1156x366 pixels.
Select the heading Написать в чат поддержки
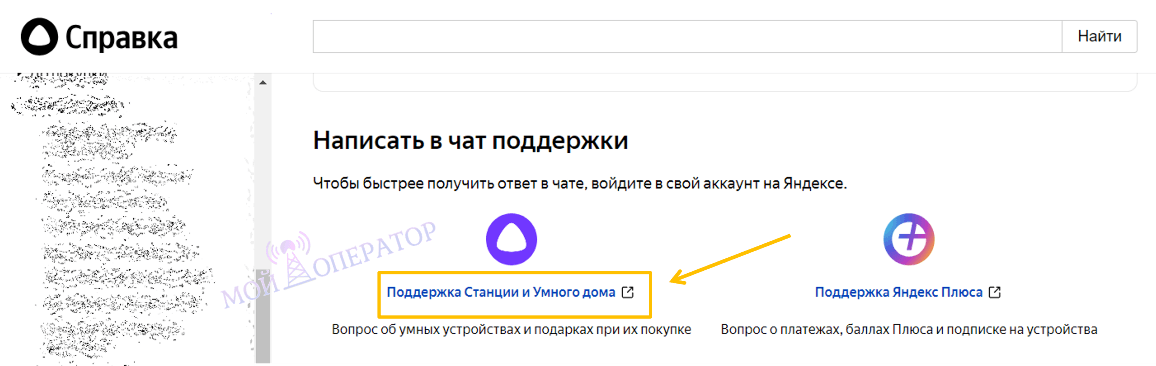pyautogui.click(x=470, y=139)
